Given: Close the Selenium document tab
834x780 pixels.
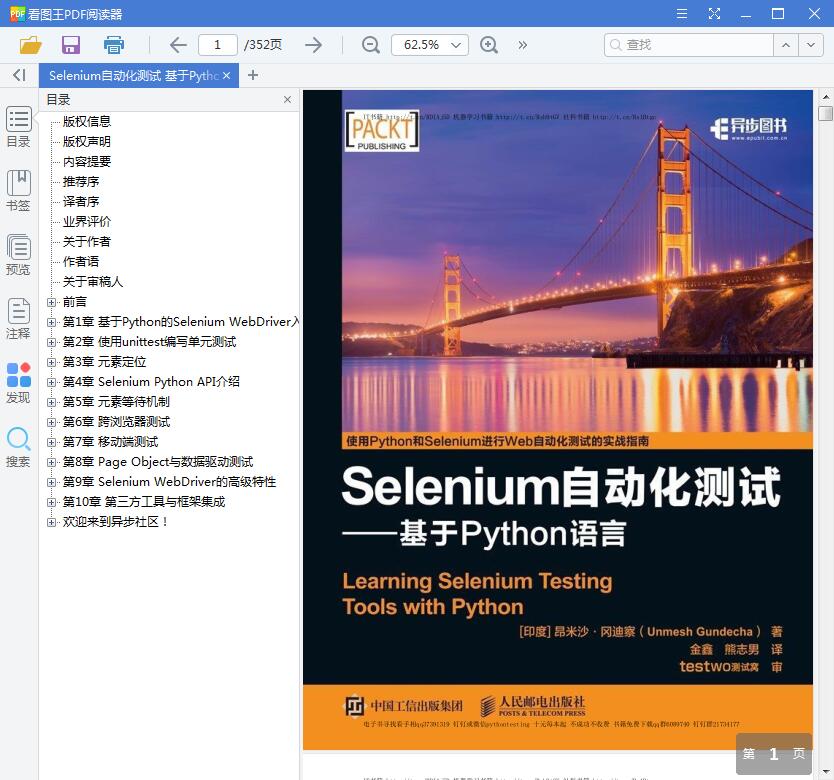Looking at the screenshot, I should [x=227, y=76].
